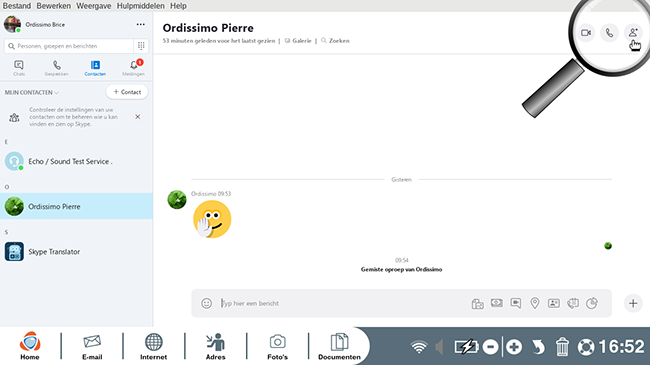Add a person to the conversation
Image resolution: width=650 pixels, height=365 pixels.
pos(633,33)
